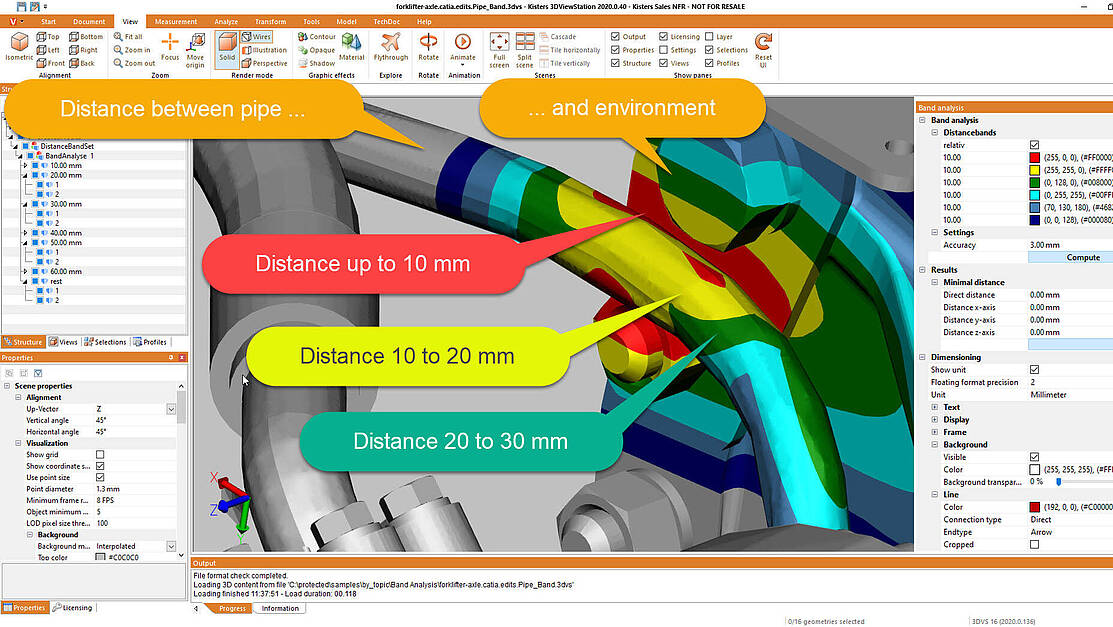Activate the Rotate tool

(428, 48)
